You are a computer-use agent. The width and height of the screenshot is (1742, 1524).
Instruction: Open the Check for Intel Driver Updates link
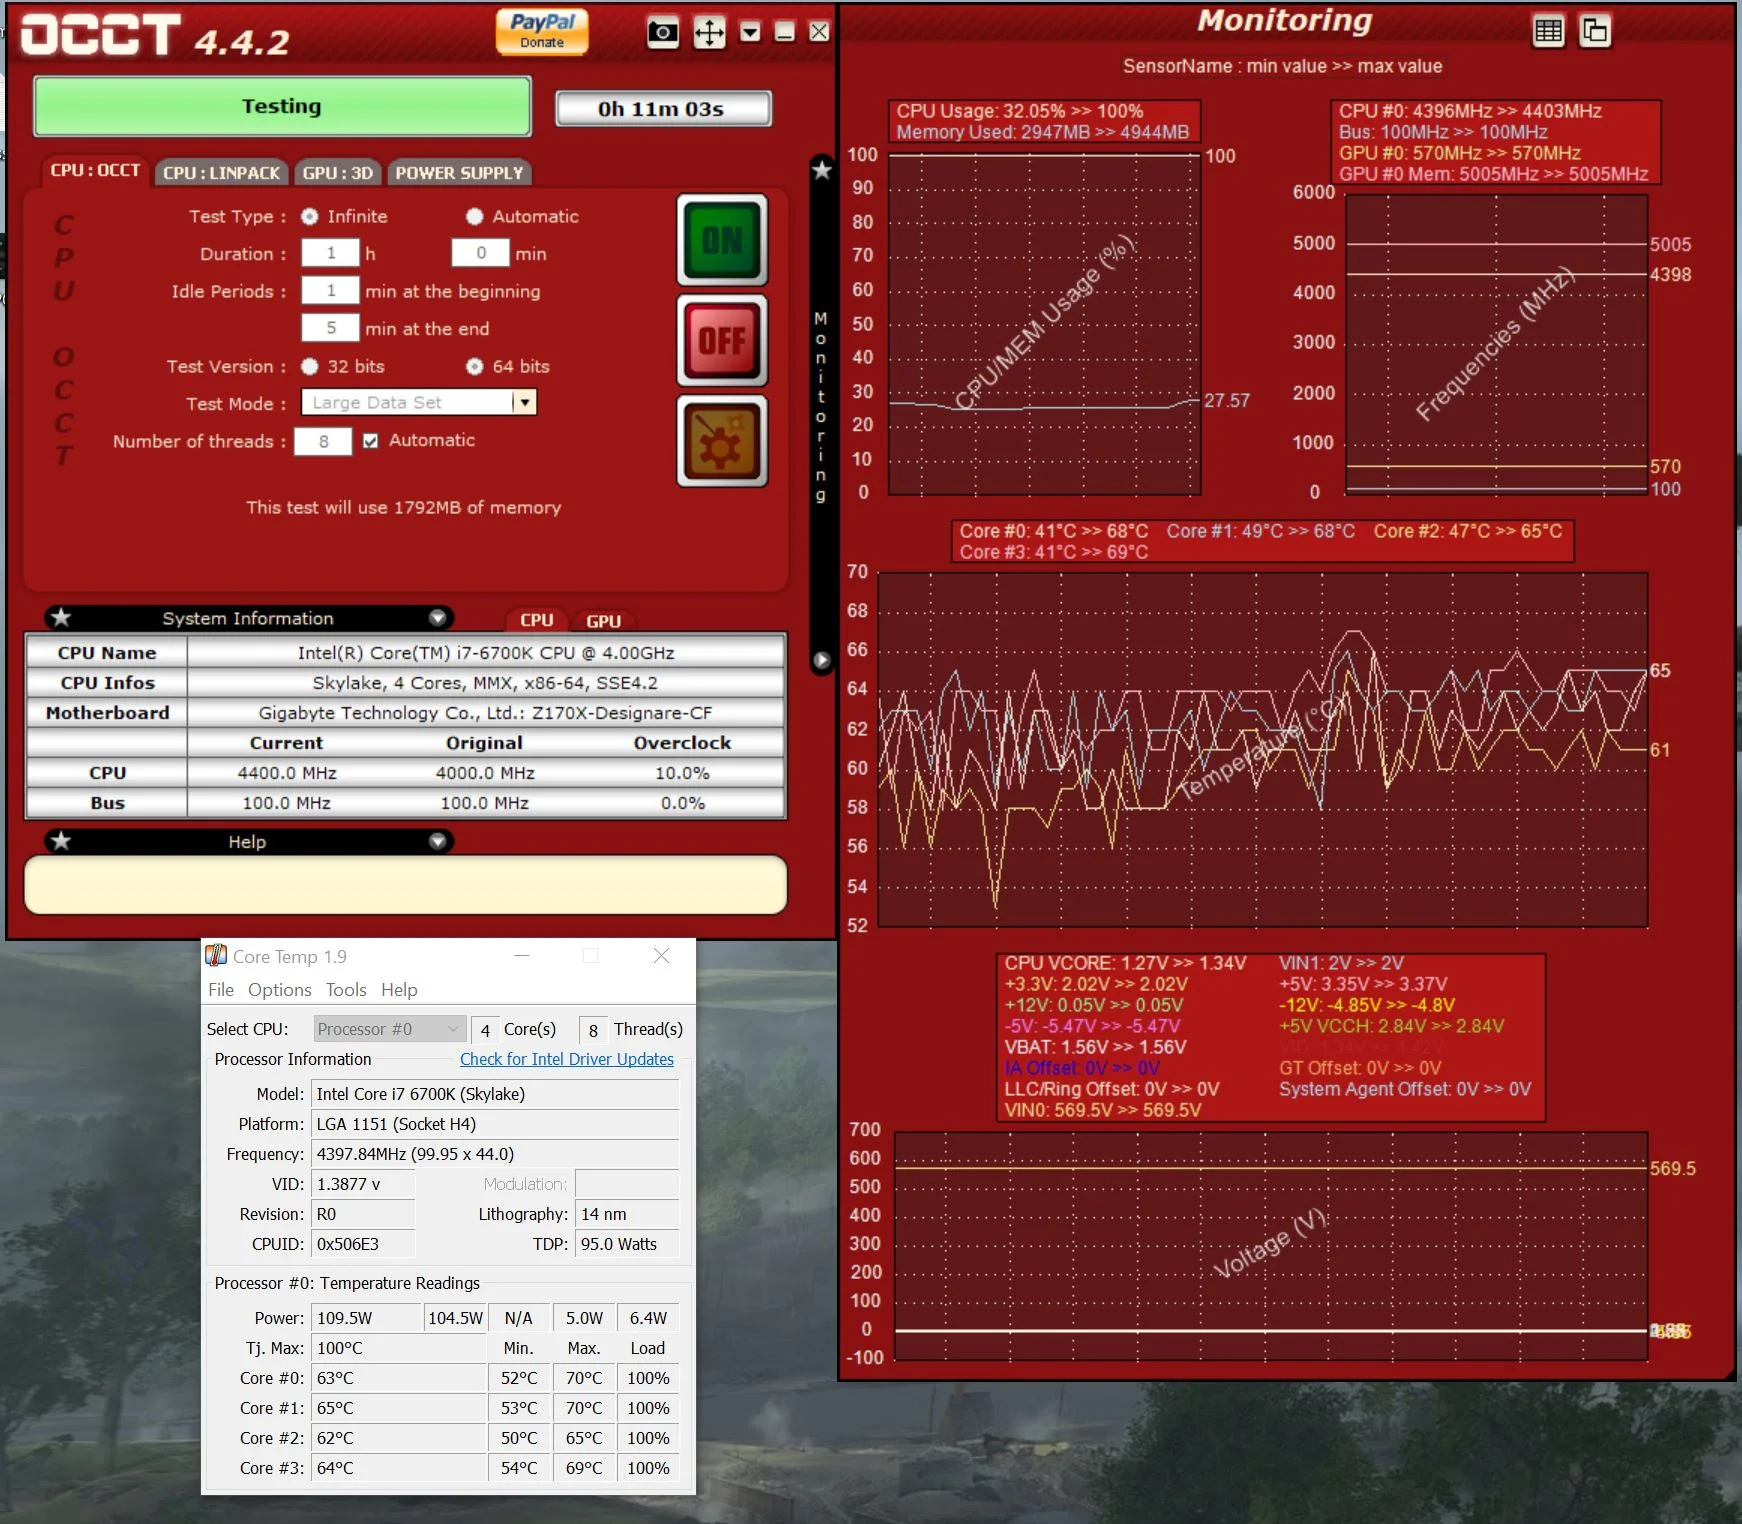pos(567,1059)
